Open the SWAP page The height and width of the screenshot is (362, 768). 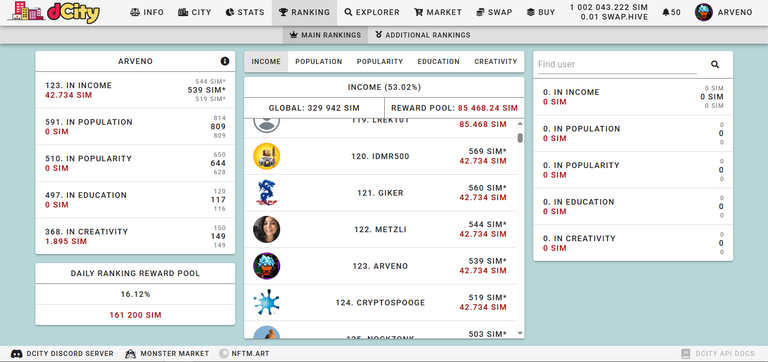[494, 12]
